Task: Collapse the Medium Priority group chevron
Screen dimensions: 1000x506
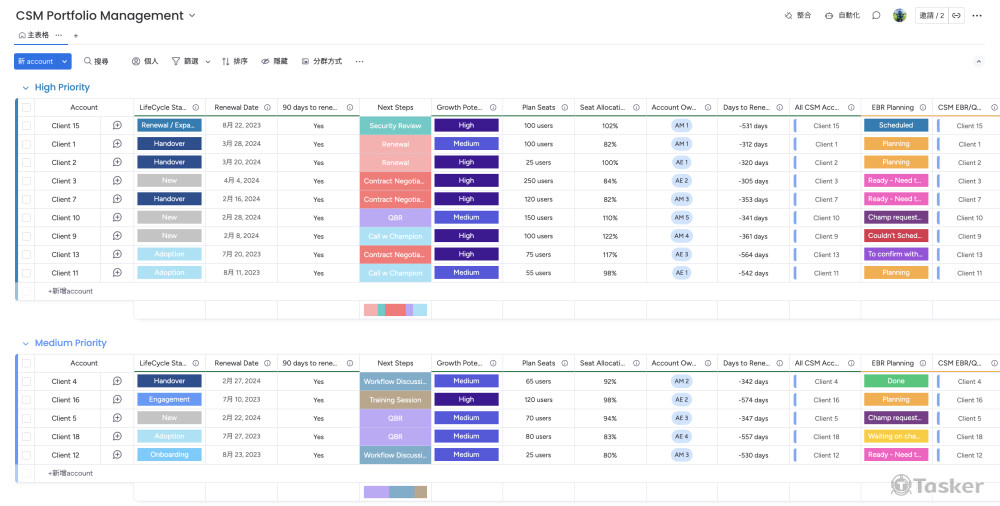Action: [x=26, y=343]
